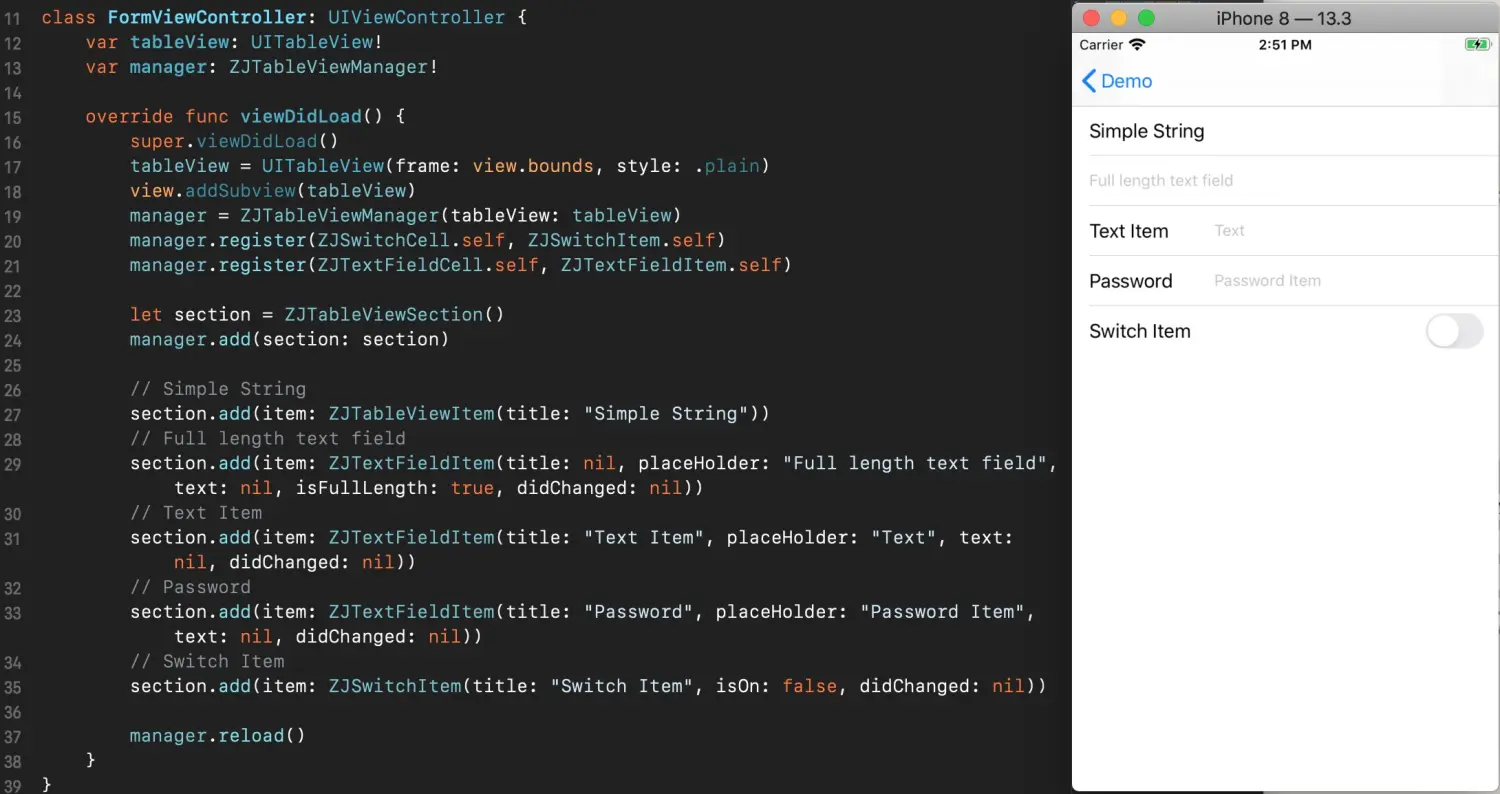Screen dimensions: 1500x794
Task: Zoom the simulator window with green button
Action: (x=1147, y=18)
